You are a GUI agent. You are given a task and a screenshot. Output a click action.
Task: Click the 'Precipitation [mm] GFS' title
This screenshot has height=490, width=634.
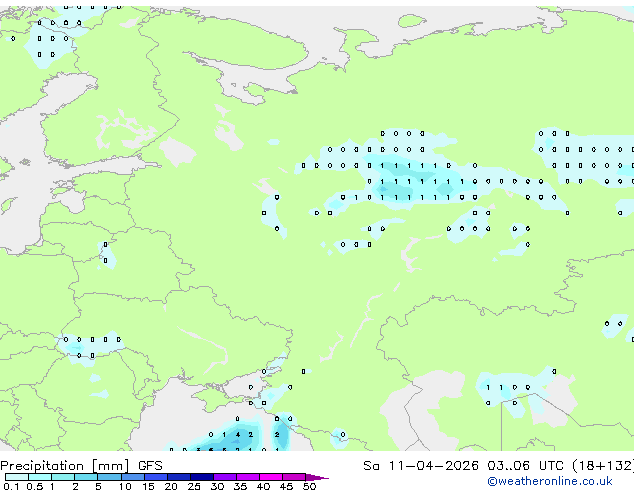point(81,466)
